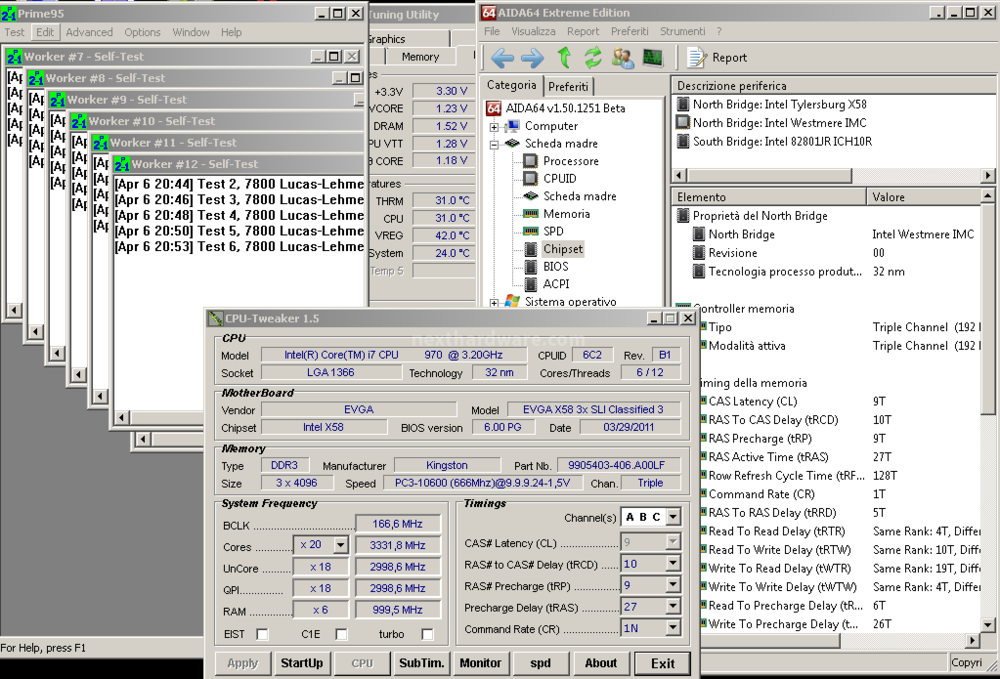The height and width of the screenshot is (679, 1000).
Task: Click the Apply button in CPU-Tweaker
Action: tap(242, 663)
